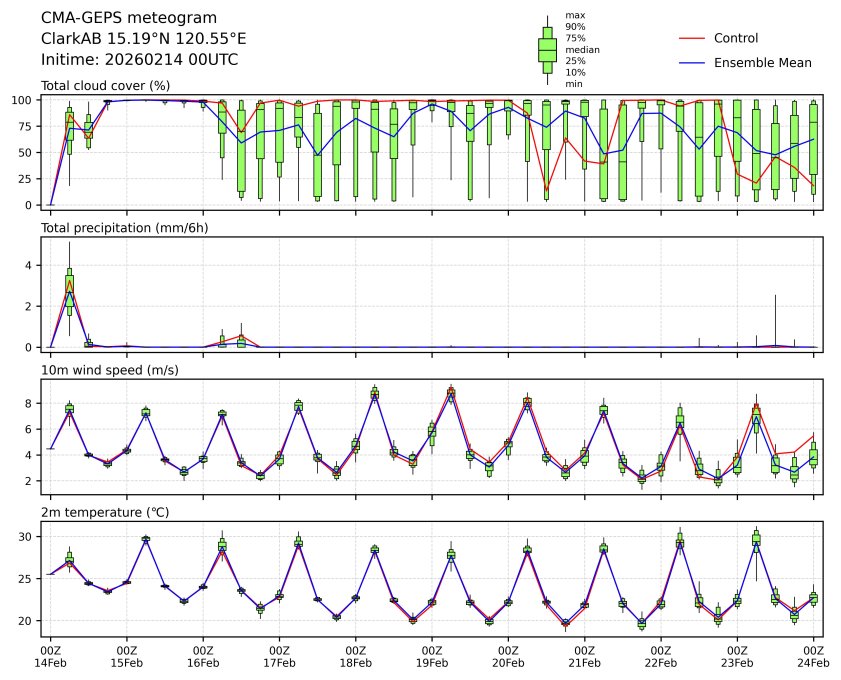Click the "00Z 24Feb" time axis label
841x680 pixels.
[x=813, y=656]
